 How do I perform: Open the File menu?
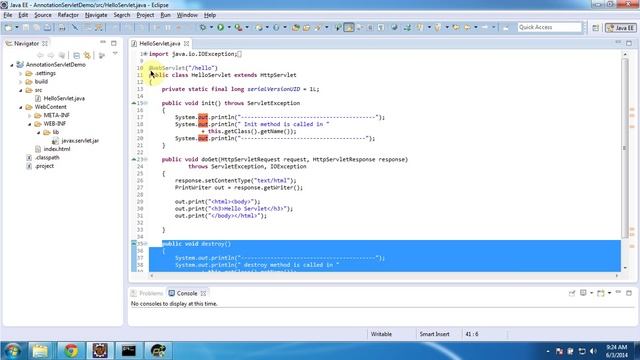[8, 15]
